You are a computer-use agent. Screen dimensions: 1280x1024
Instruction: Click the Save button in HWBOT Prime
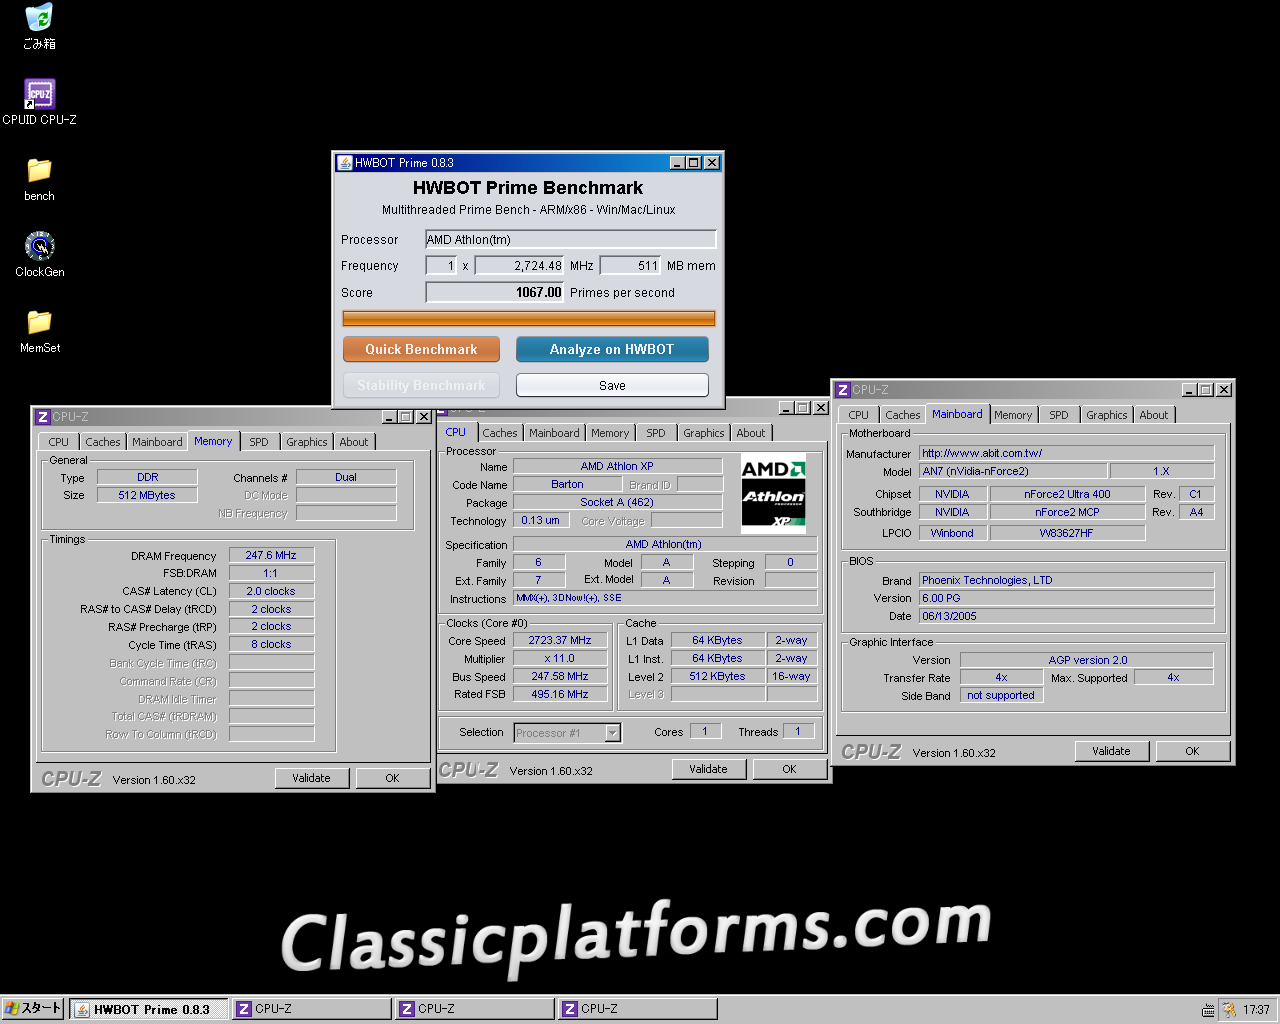coord(612,385)
